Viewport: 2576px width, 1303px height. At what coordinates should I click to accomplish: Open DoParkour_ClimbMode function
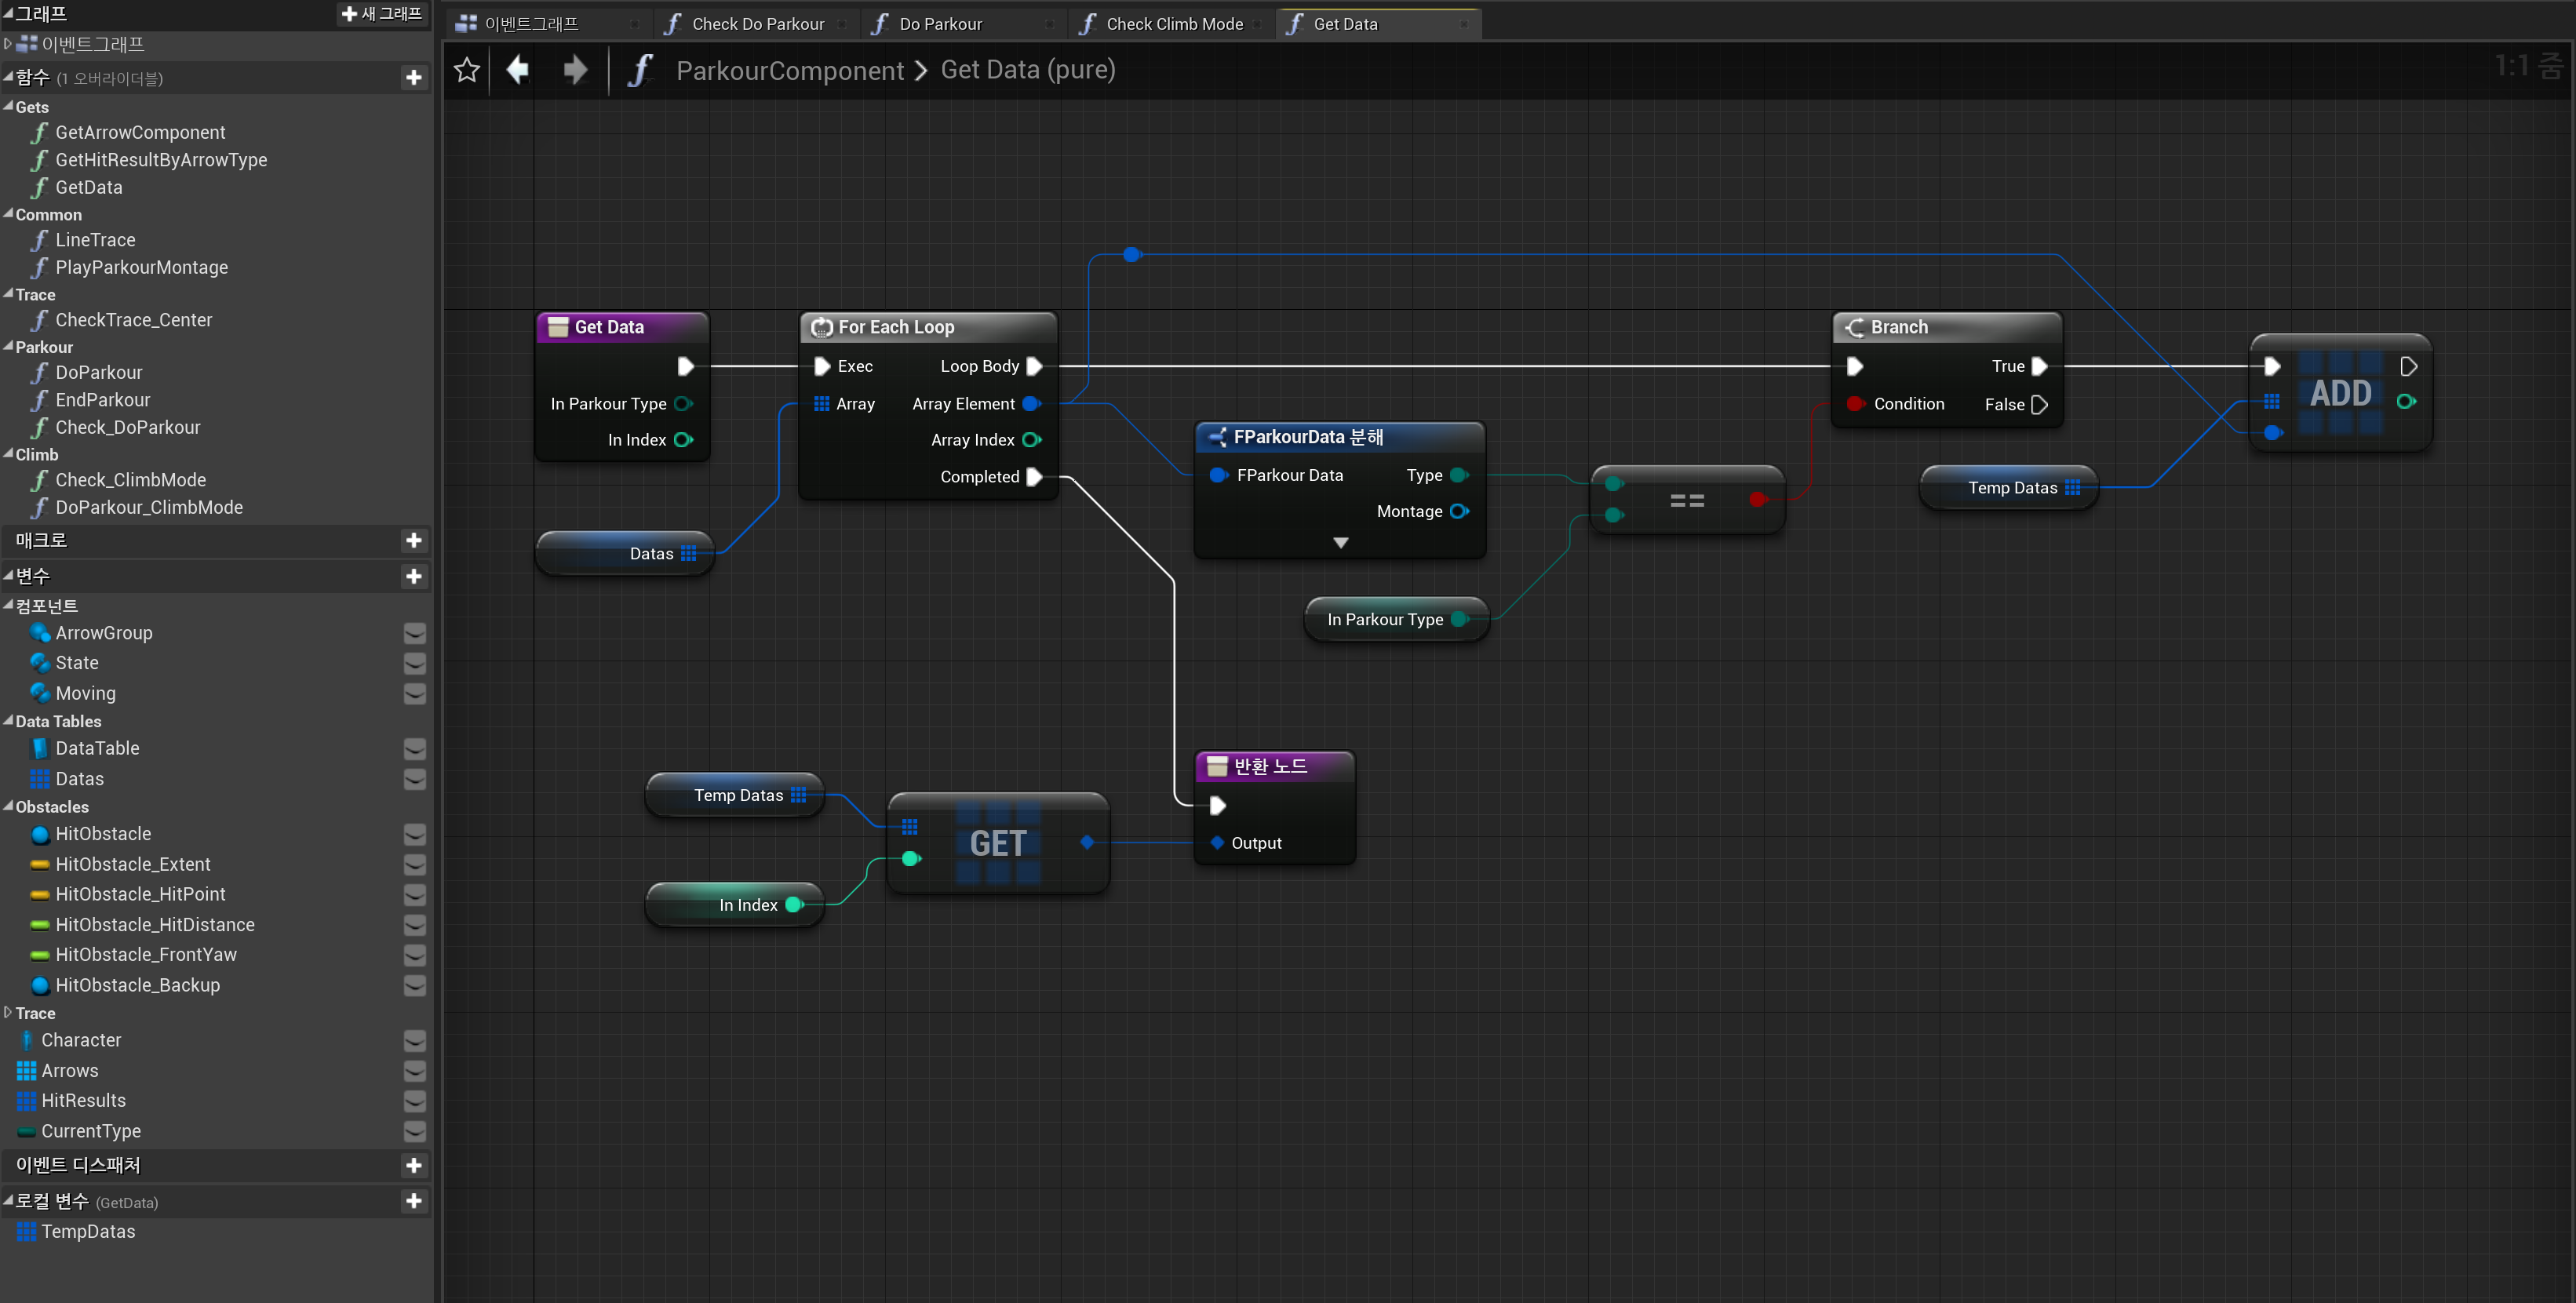(149, 507)
